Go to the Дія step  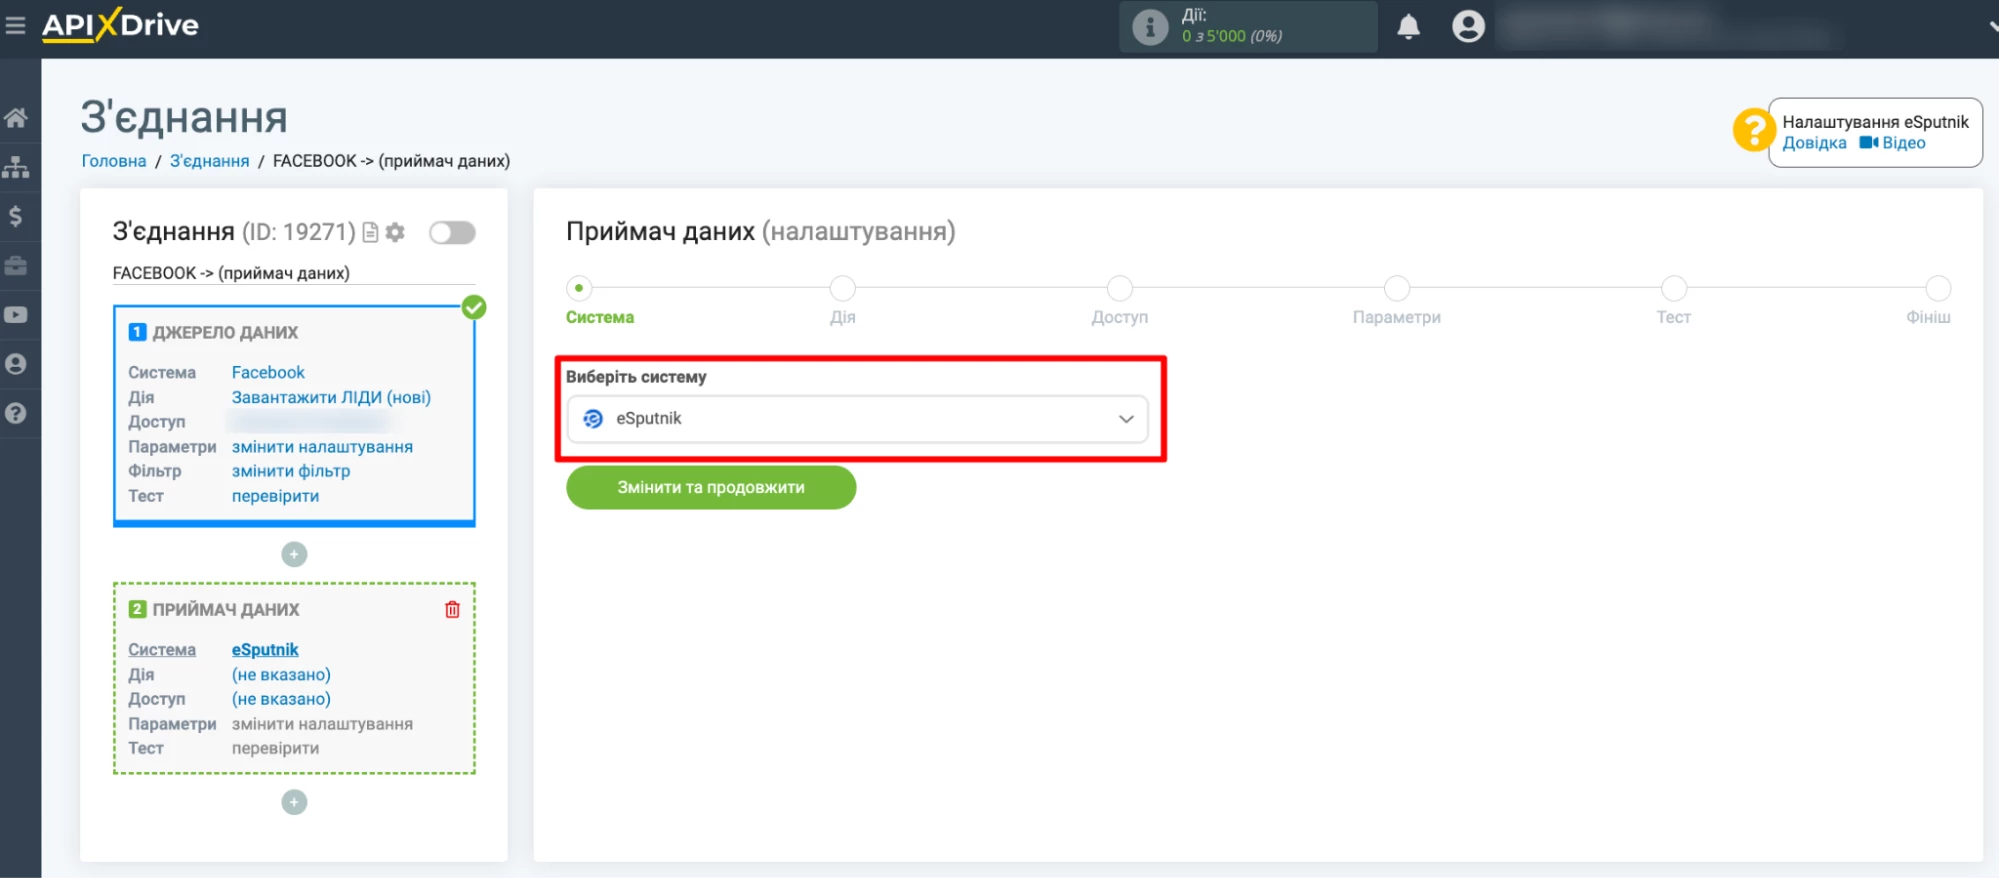(843, 317)
